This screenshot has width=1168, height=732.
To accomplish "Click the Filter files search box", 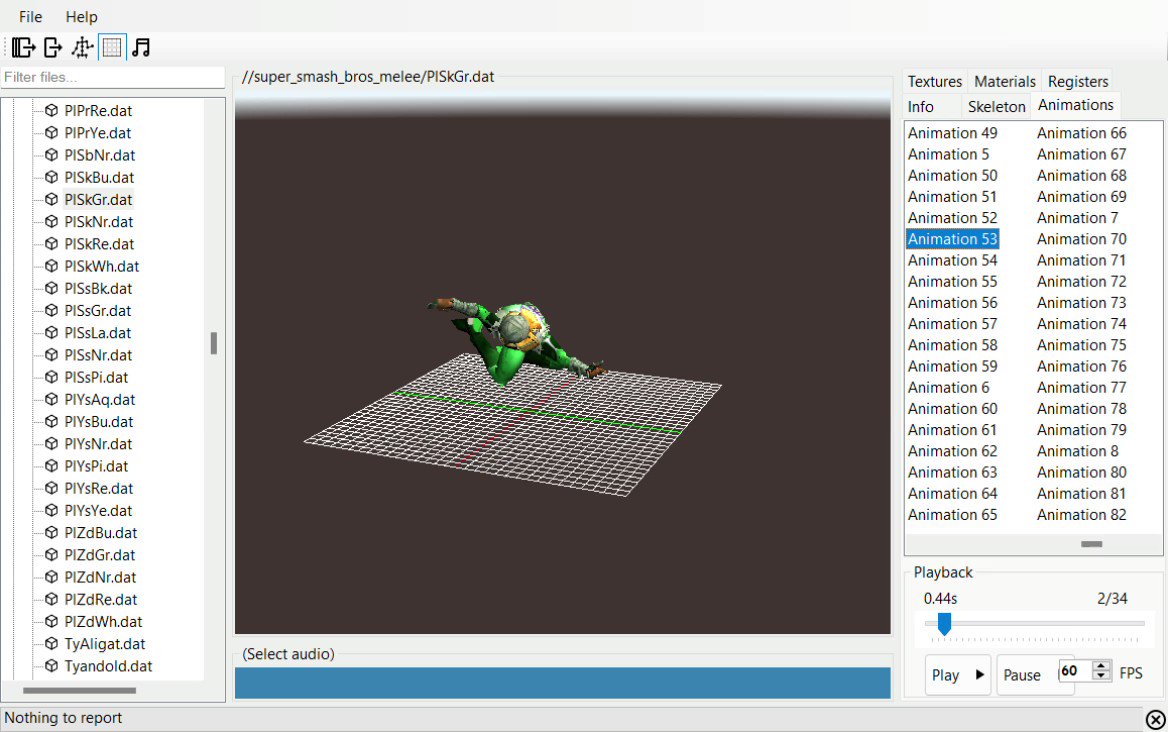I will [x=112, y=77].
